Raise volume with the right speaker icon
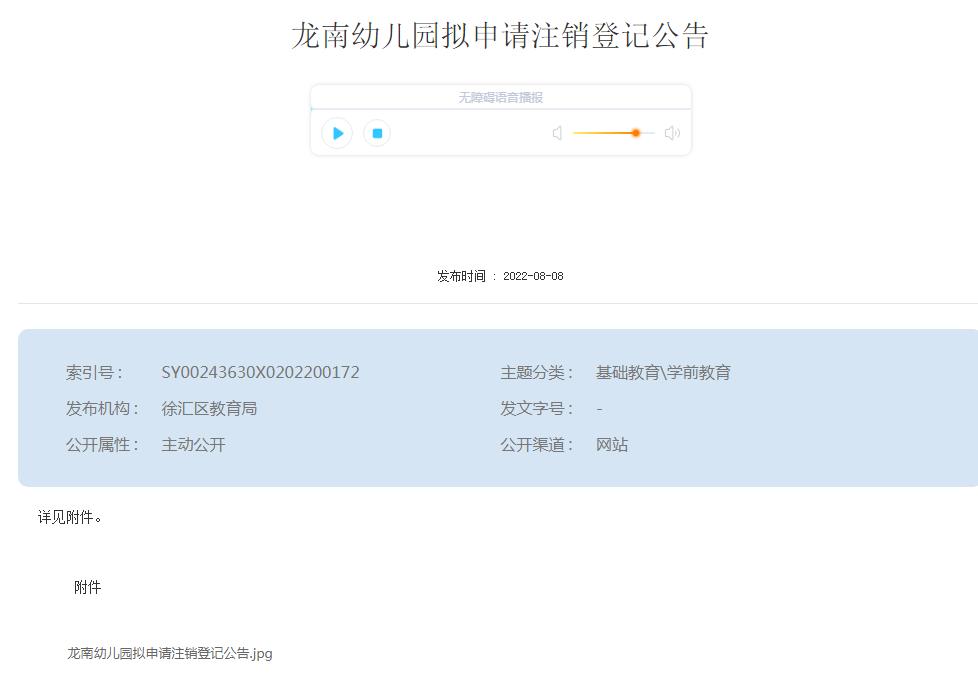 pyautogui.click(x=671, y=132)
